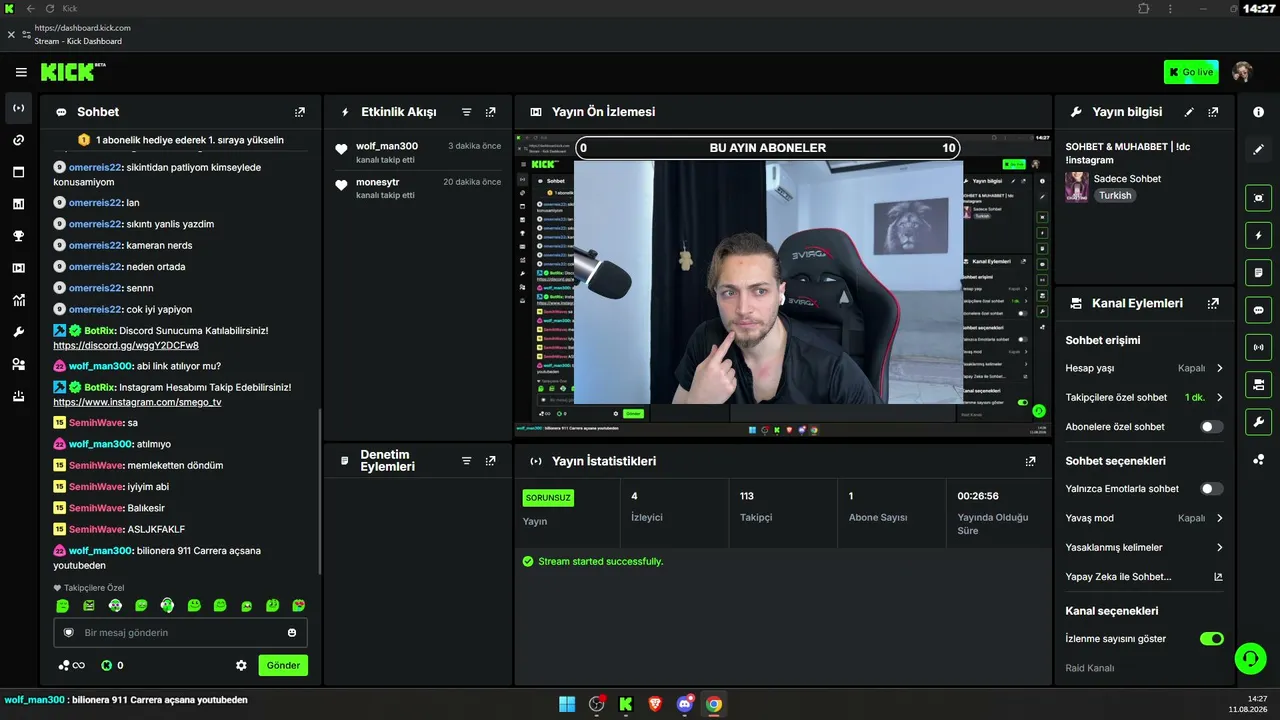The height and width of the screenshot is (720, 1280).
Task: Click the Go live button
Action: [x=1191, y=72]
